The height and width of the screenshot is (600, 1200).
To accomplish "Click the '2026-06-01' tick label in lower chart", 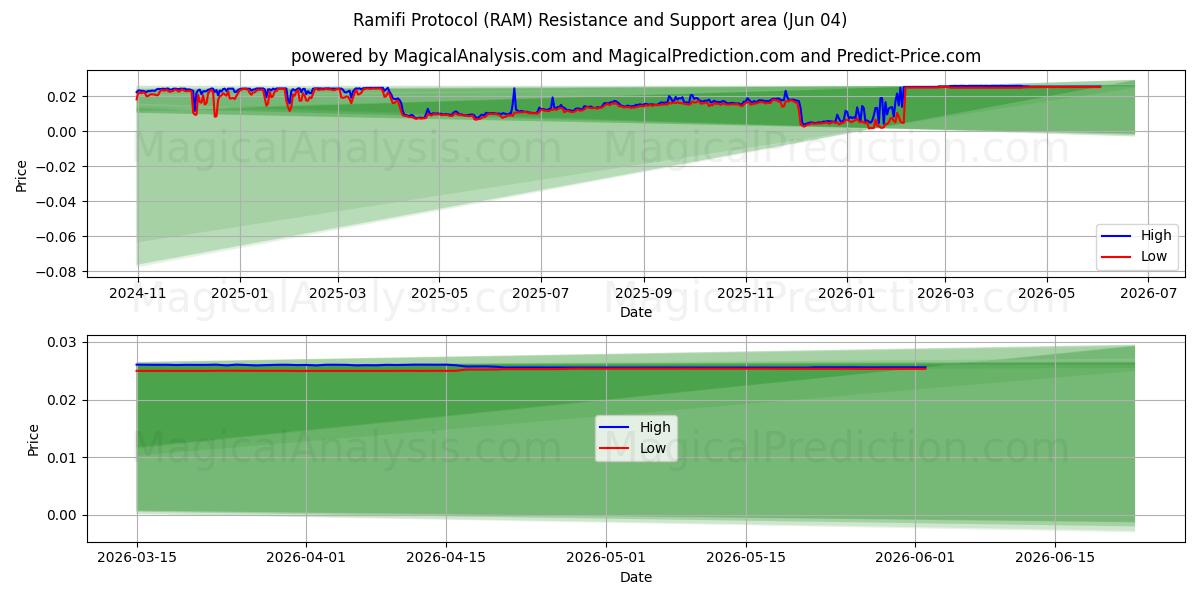I will (914, 558).
